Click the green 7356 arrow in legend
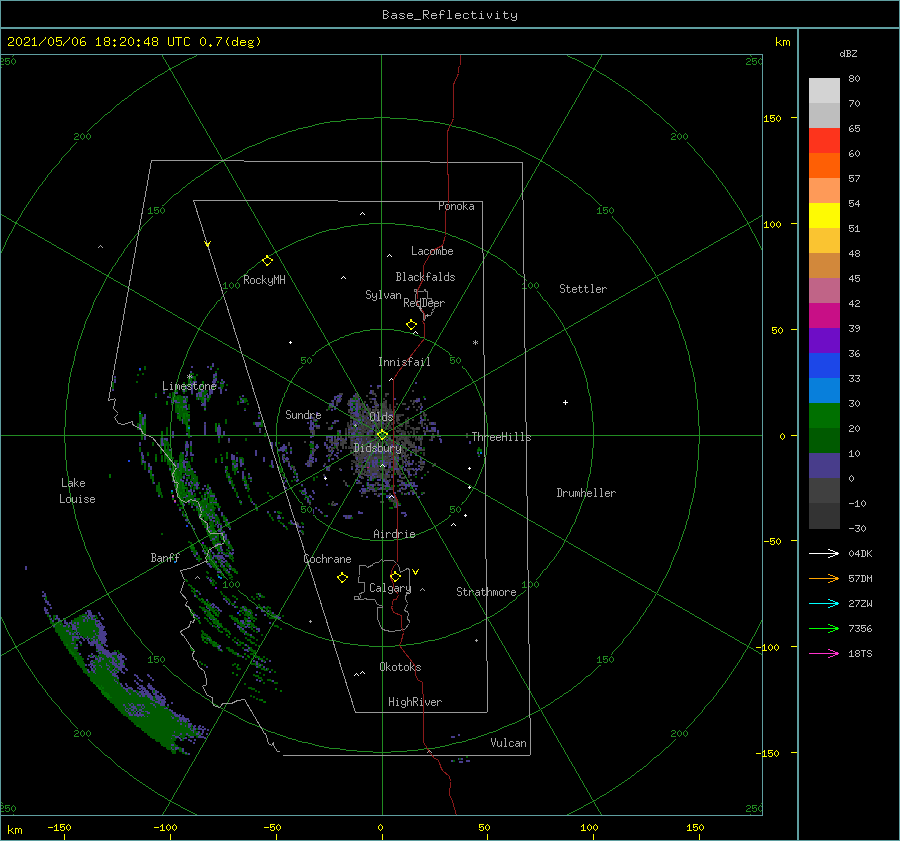 824,629
